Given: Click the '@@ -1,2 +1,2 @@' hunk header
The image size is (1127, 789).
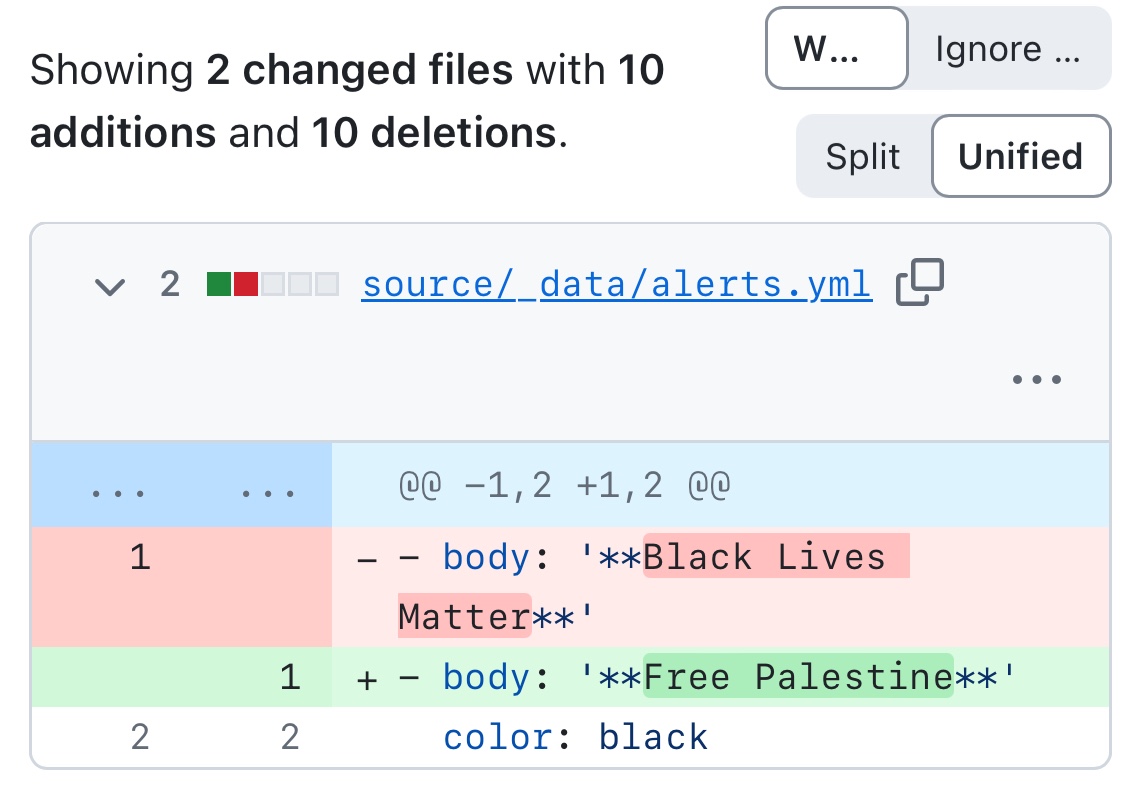Looking at the screenshot, I should [564, 485].
